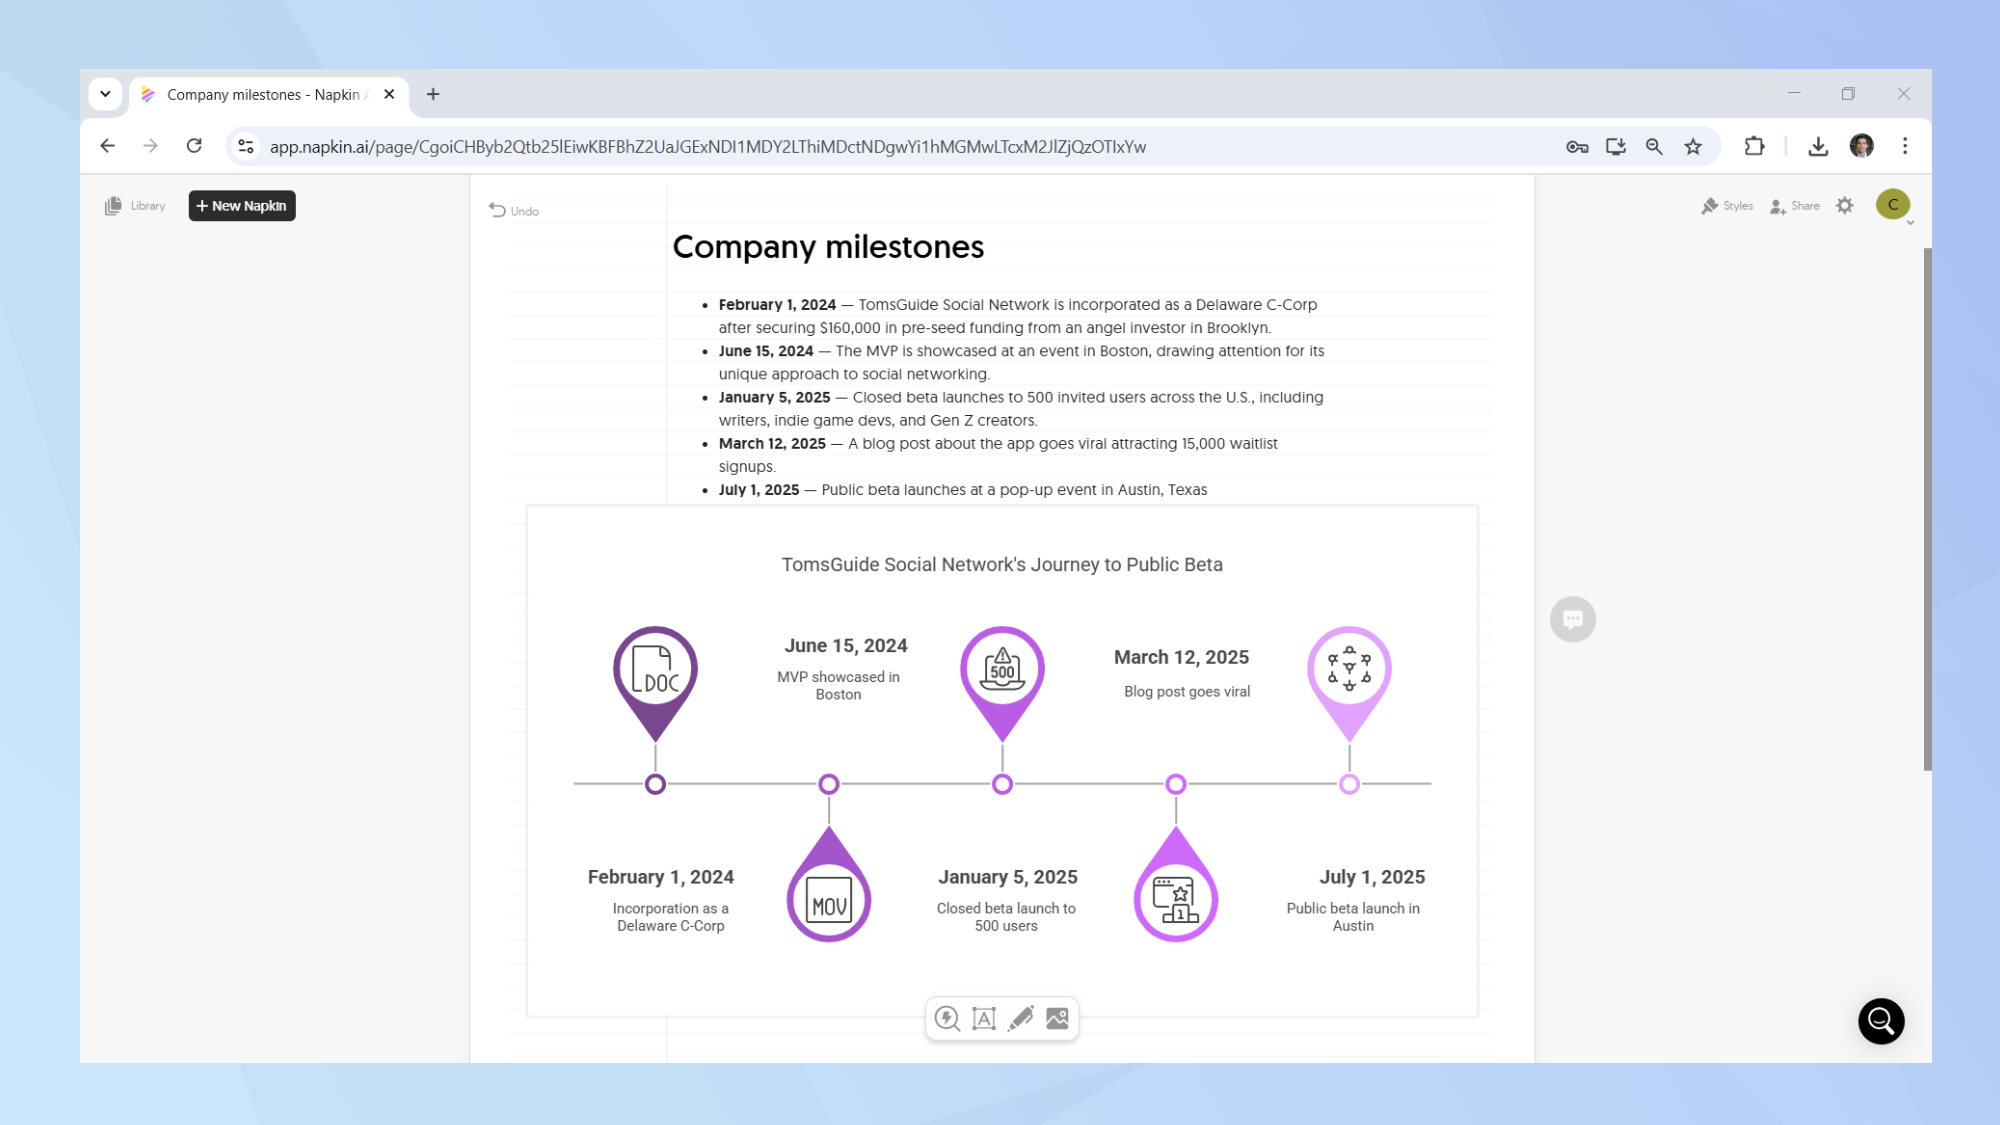
Task: Click the Styles brush icon
Action: click(x=1727, y=205)
